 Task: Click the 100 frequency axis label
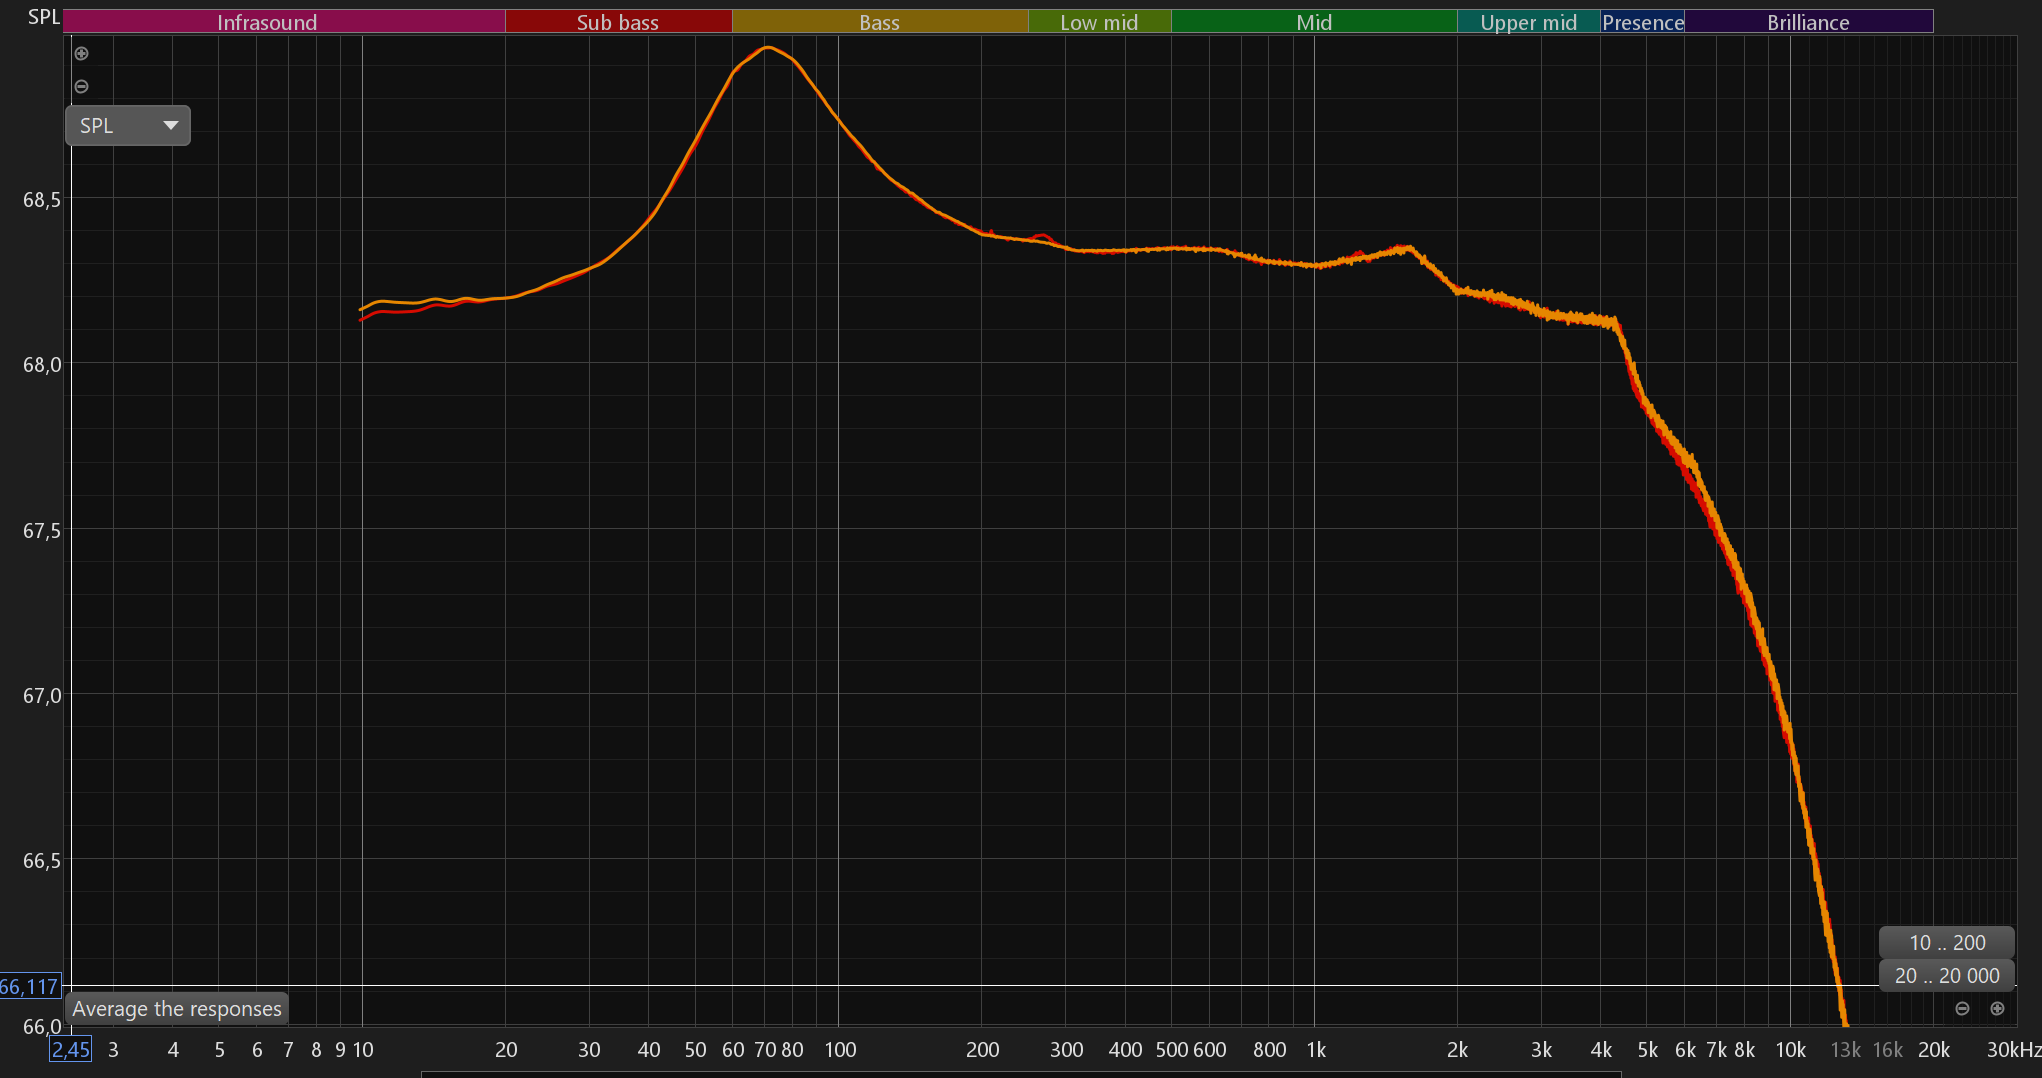point(840,1050)
